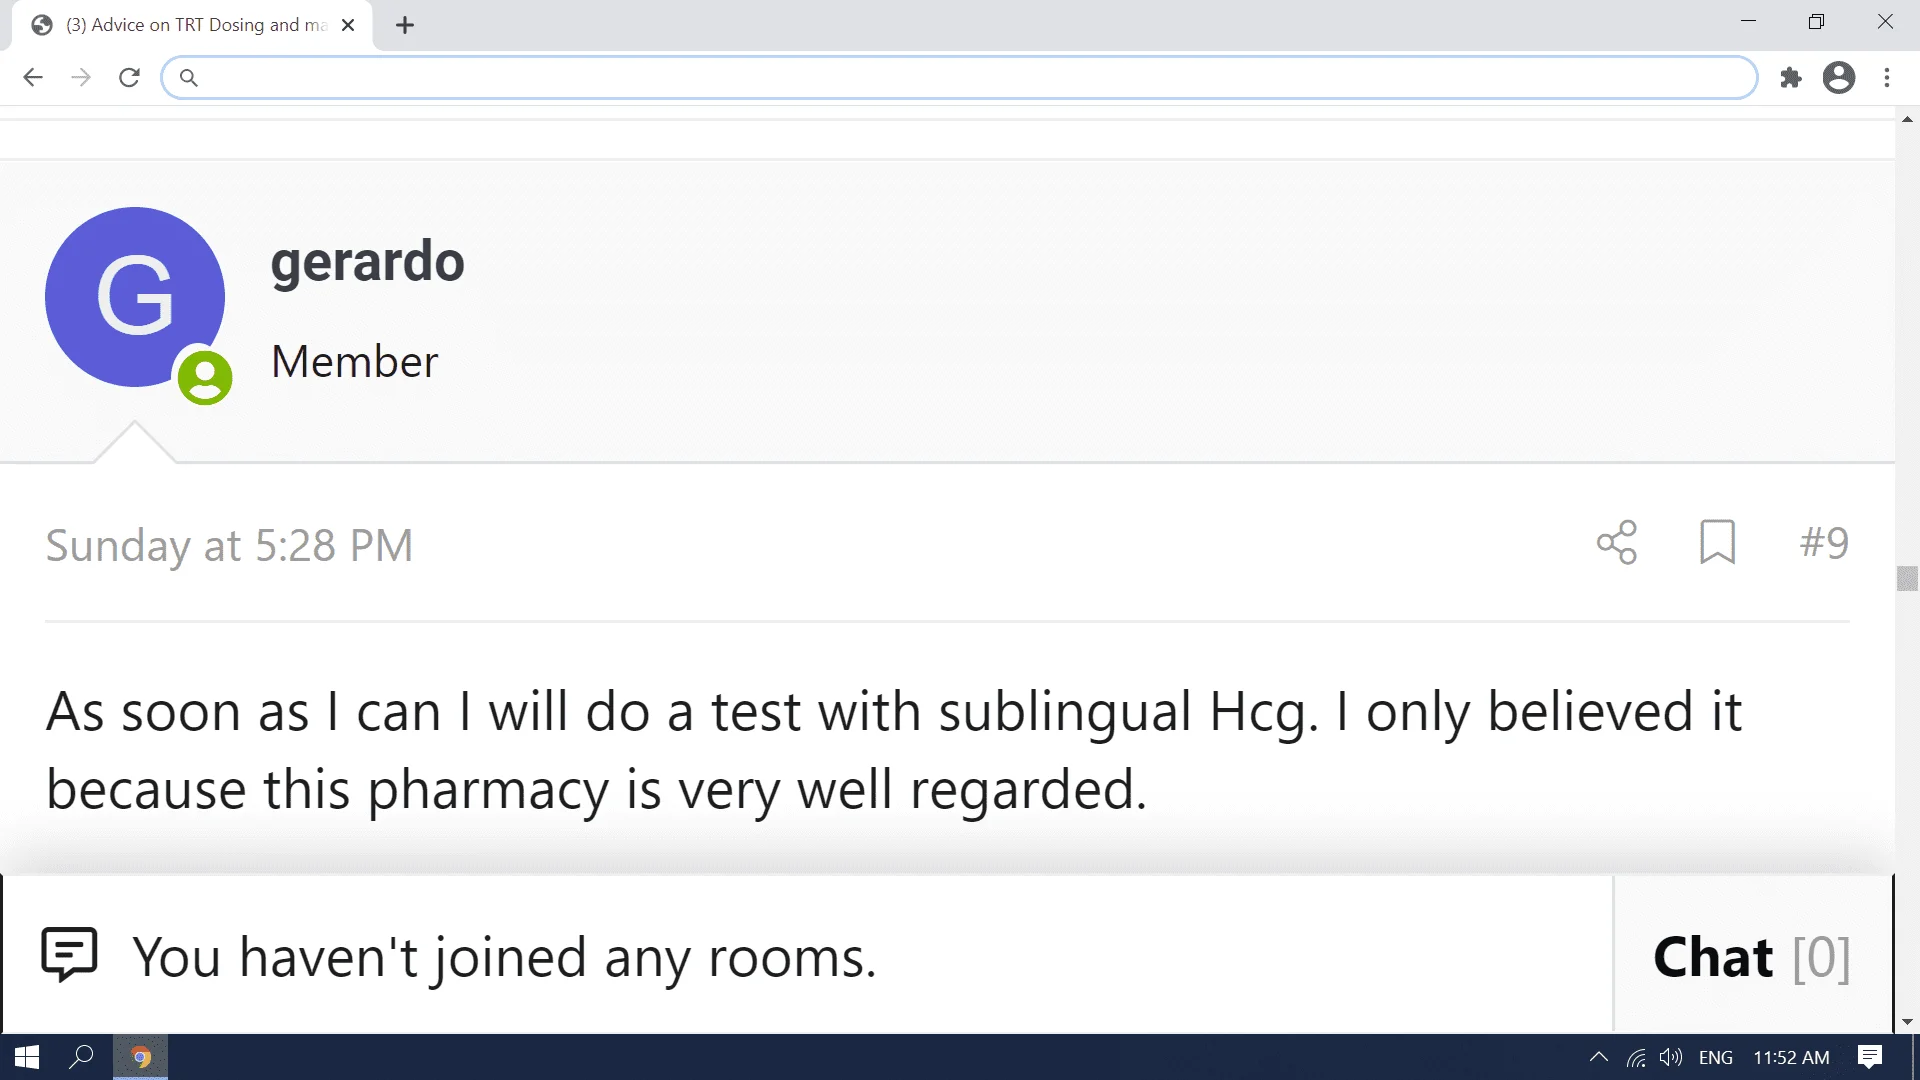
Task: Click the Sunday at 5:28 PM timestamp
Action: click(229, 546)
